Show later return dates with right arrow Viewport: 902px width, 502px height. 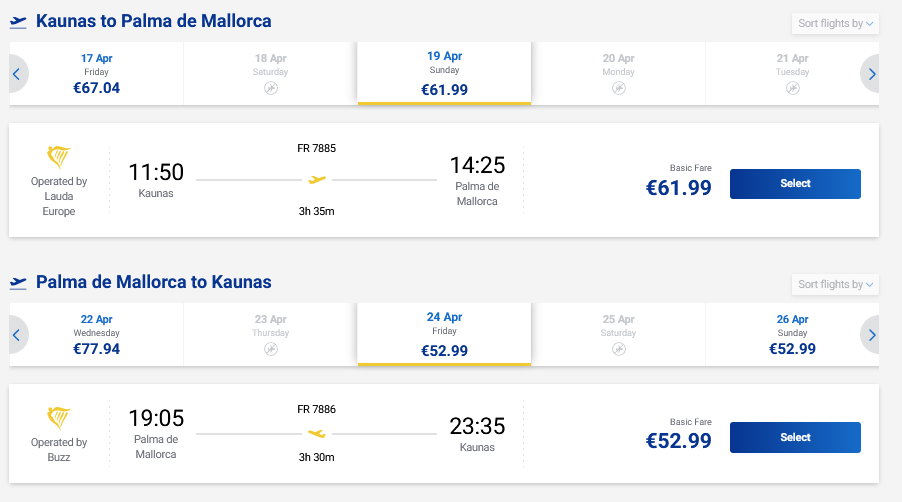[872, 335]
